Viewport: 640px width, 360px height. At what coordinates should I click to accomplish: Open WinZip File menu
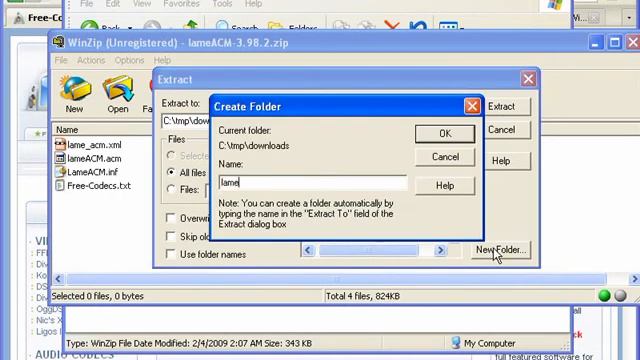coord(61,60)
